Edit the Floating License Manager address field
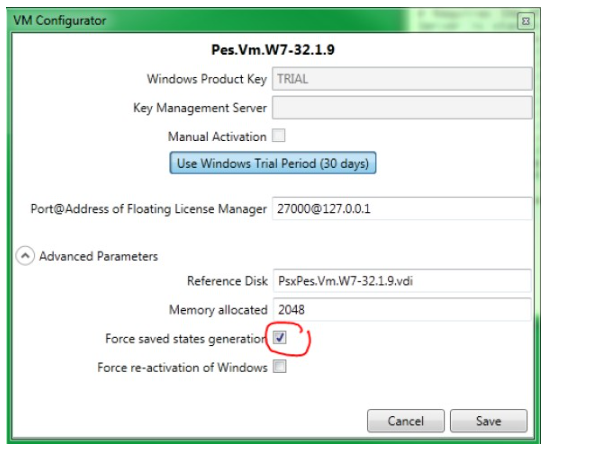 click(402, 209)
